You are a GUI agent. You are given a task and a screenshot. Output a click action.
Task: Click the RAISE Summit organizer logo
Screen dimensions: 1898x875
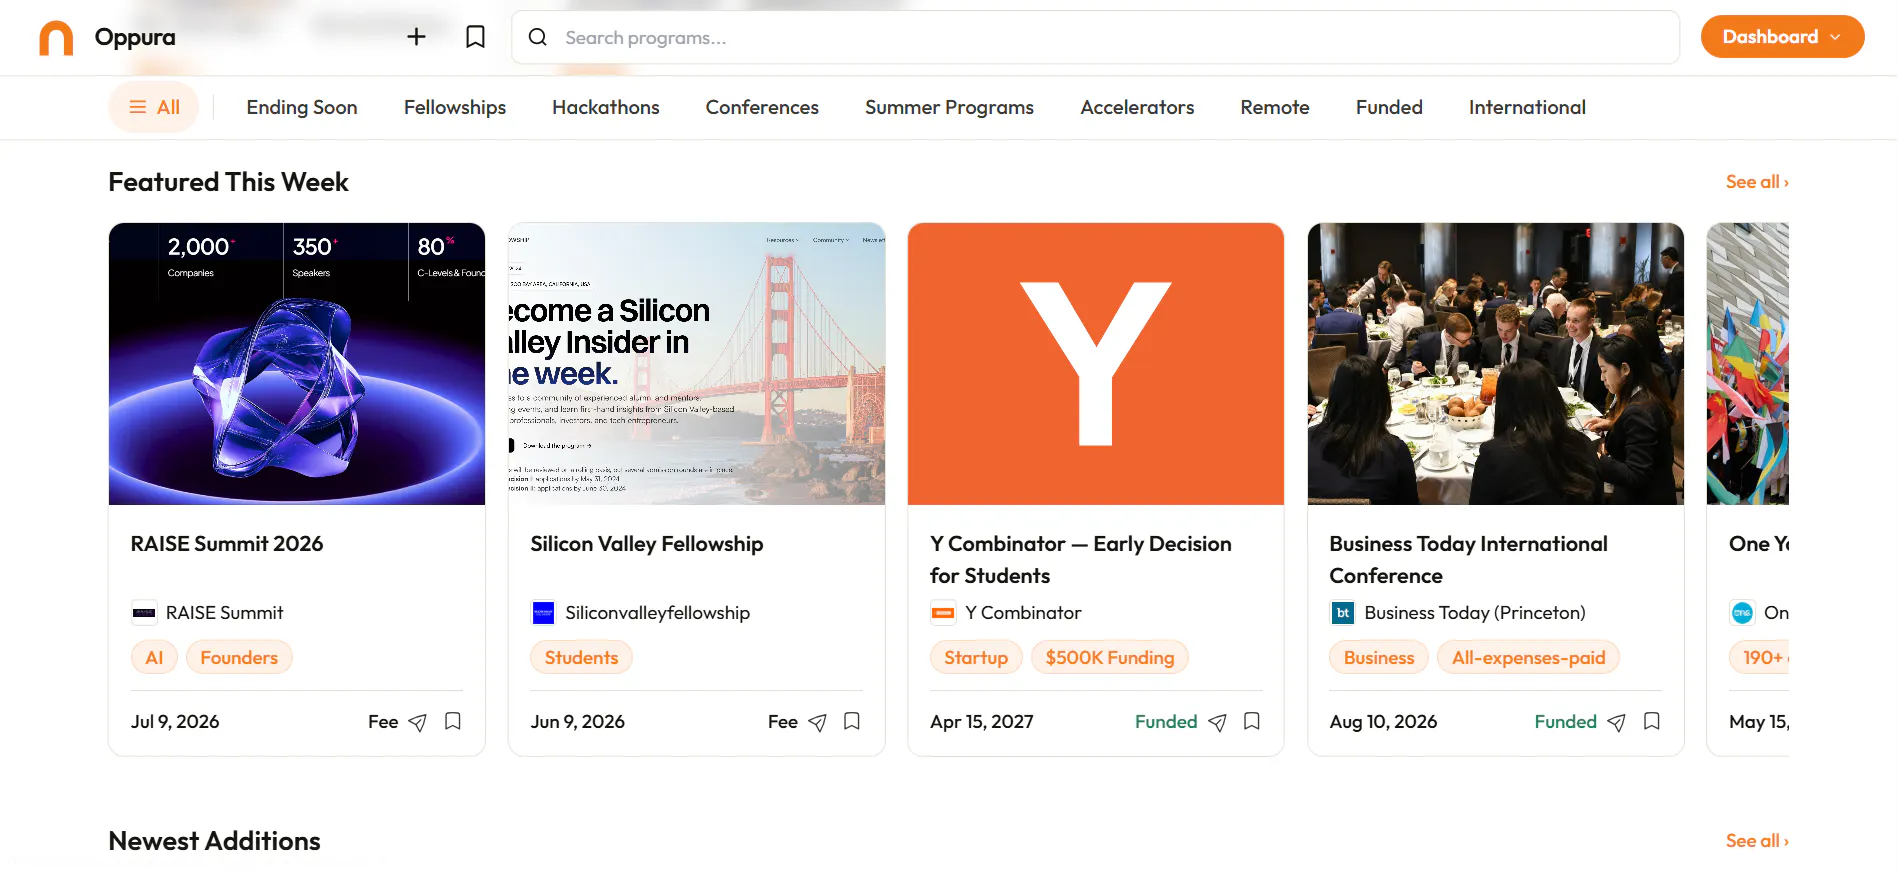point(144,613)
